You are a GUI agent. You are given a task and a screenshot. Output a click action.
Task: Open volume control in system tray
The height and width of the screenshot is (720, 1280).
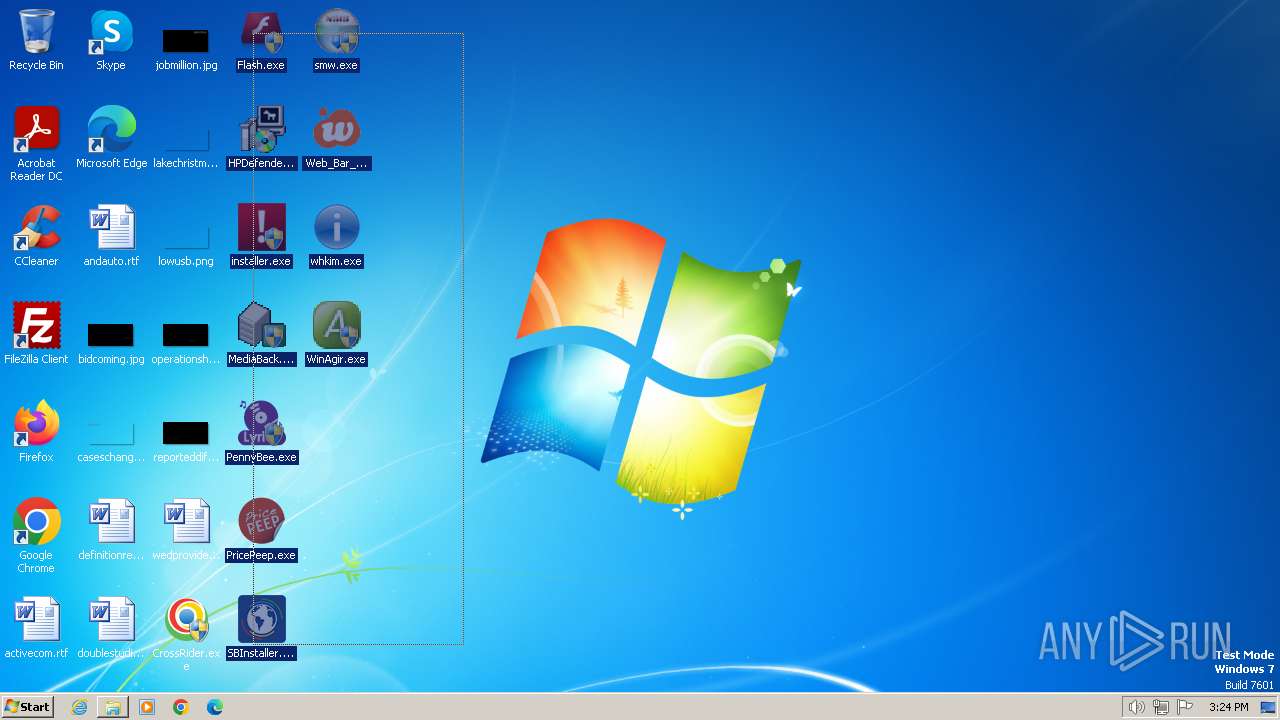1136,707
